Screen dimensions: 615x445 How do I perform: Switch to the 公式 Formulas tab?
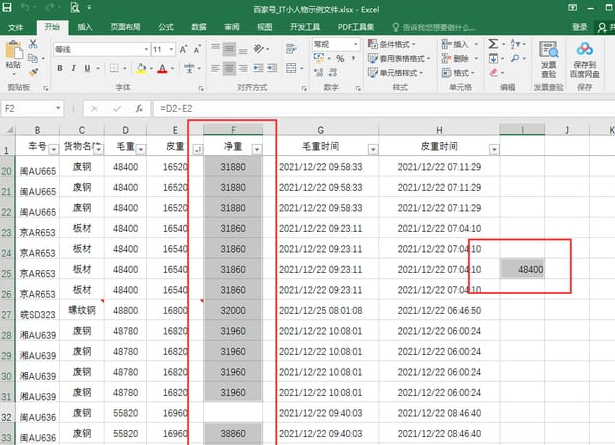[x=166, y=27]
